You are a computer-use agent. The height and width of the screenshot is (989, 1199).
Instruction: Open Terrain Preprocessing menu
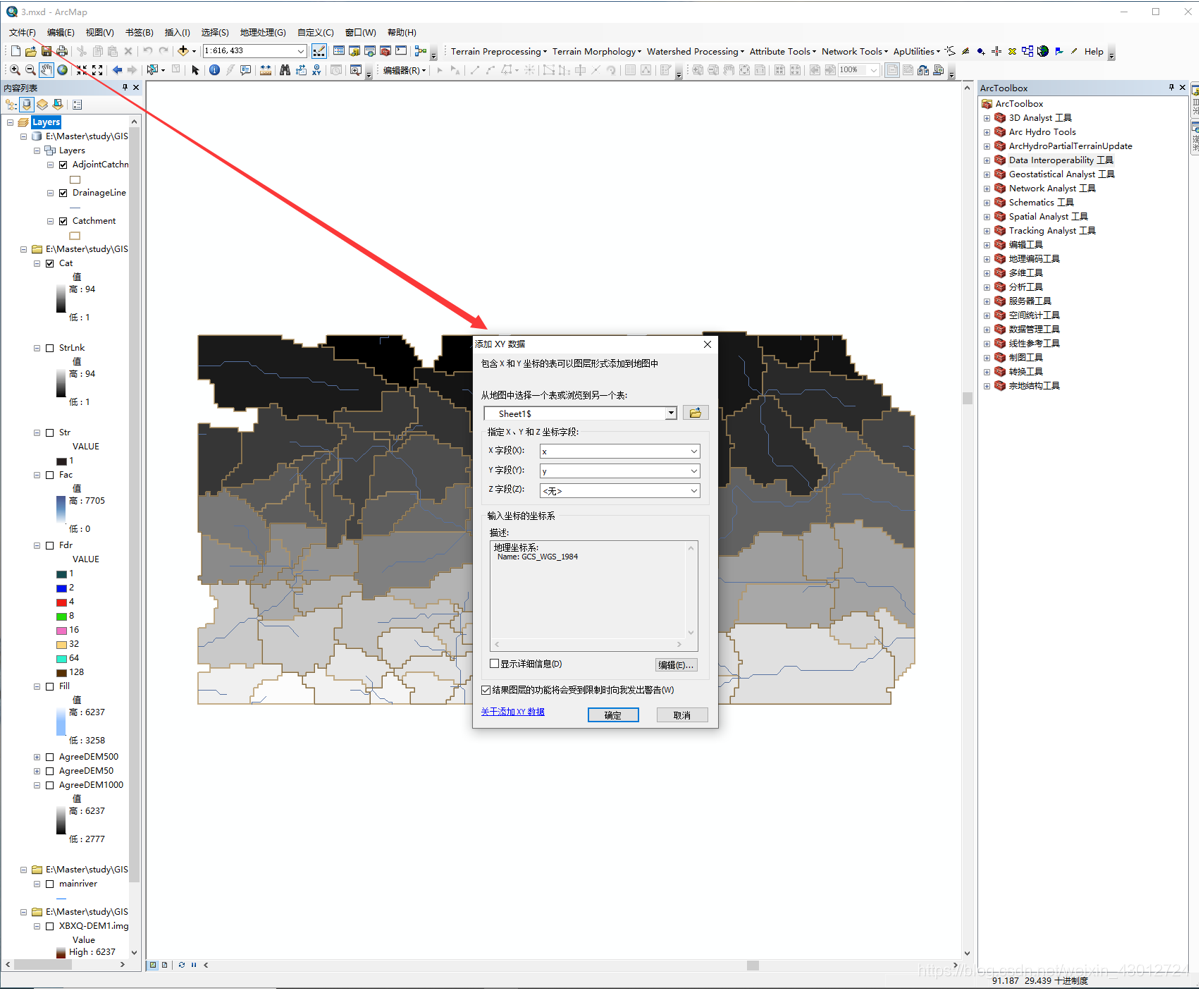[499, 51]
